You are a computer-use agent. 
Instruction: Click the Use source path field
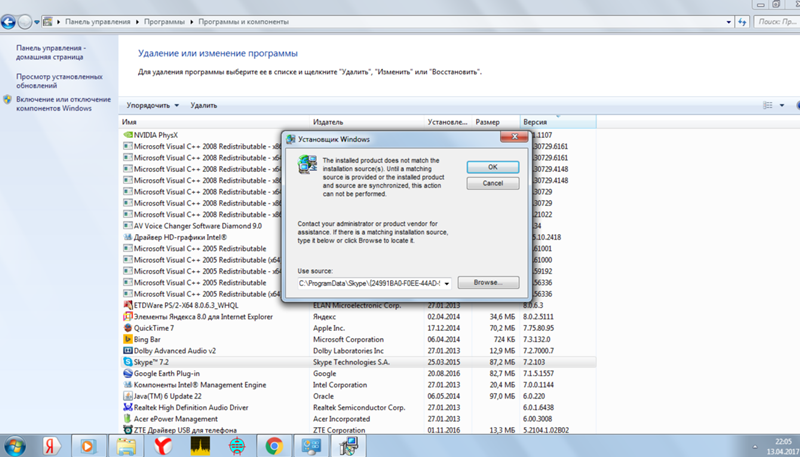point(370,283)
